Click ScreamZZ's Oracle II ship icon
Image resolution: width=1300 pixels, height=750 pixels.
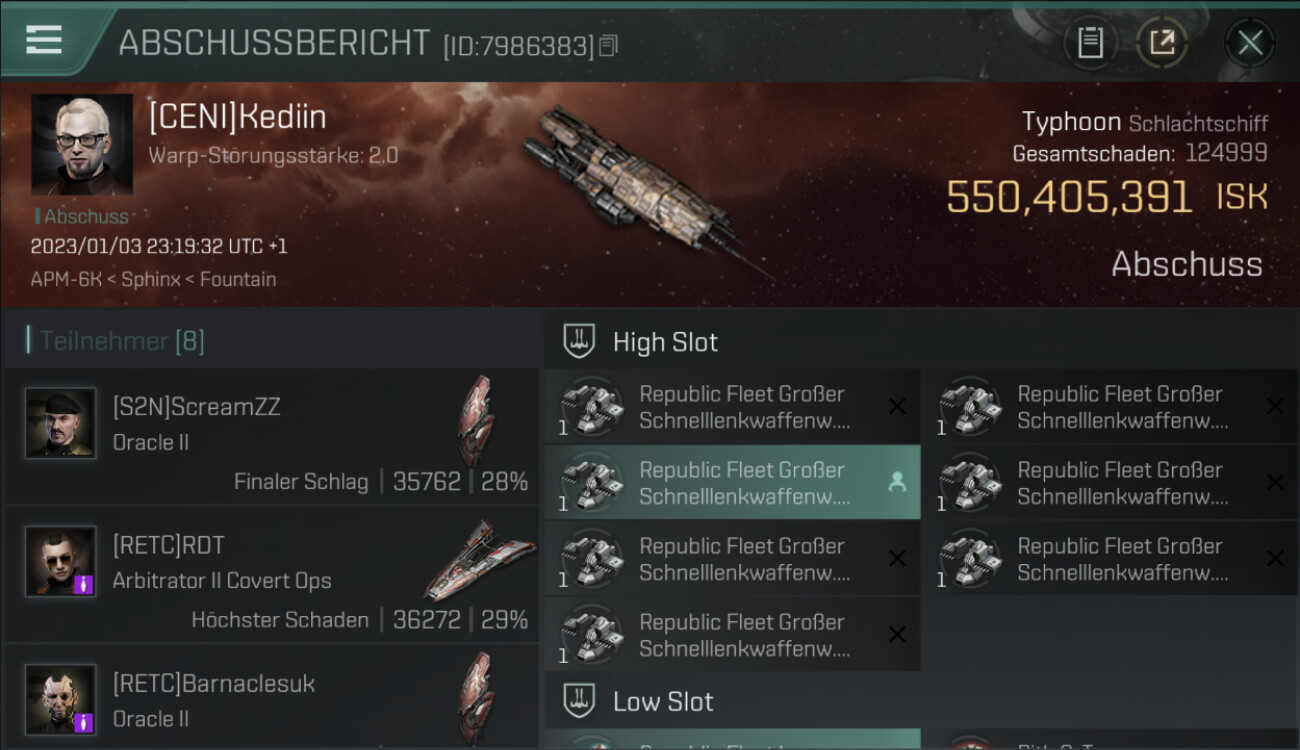click(x=477, y=419)
